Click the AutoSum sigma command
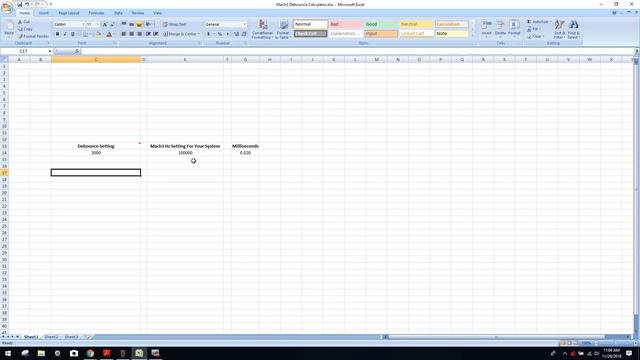 point(538,22)
